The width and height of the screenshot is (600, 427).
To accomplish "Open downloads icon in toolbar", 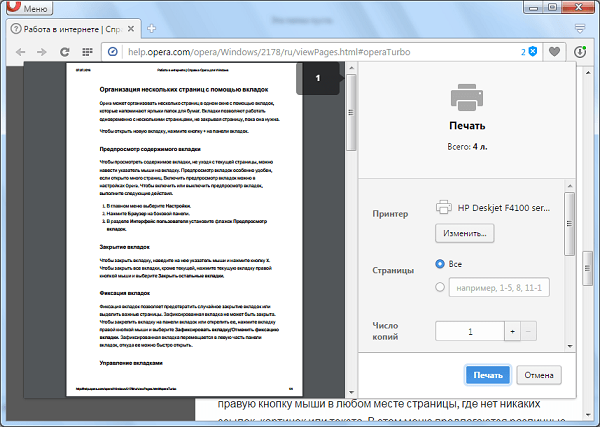I will tap(580, 52).
